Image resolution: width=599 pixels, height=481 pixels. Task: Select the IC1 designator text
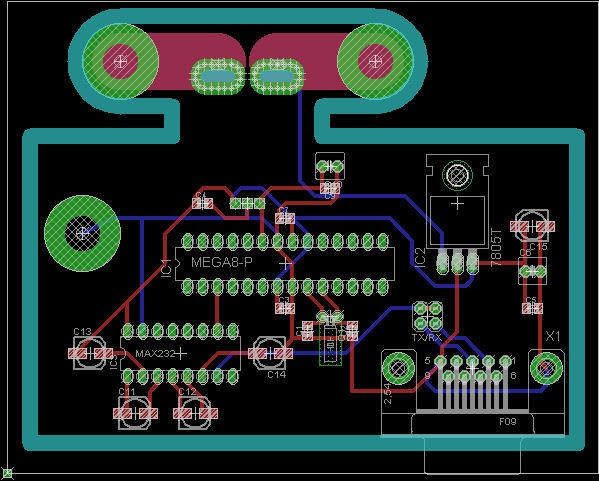(x=166, y=267)
